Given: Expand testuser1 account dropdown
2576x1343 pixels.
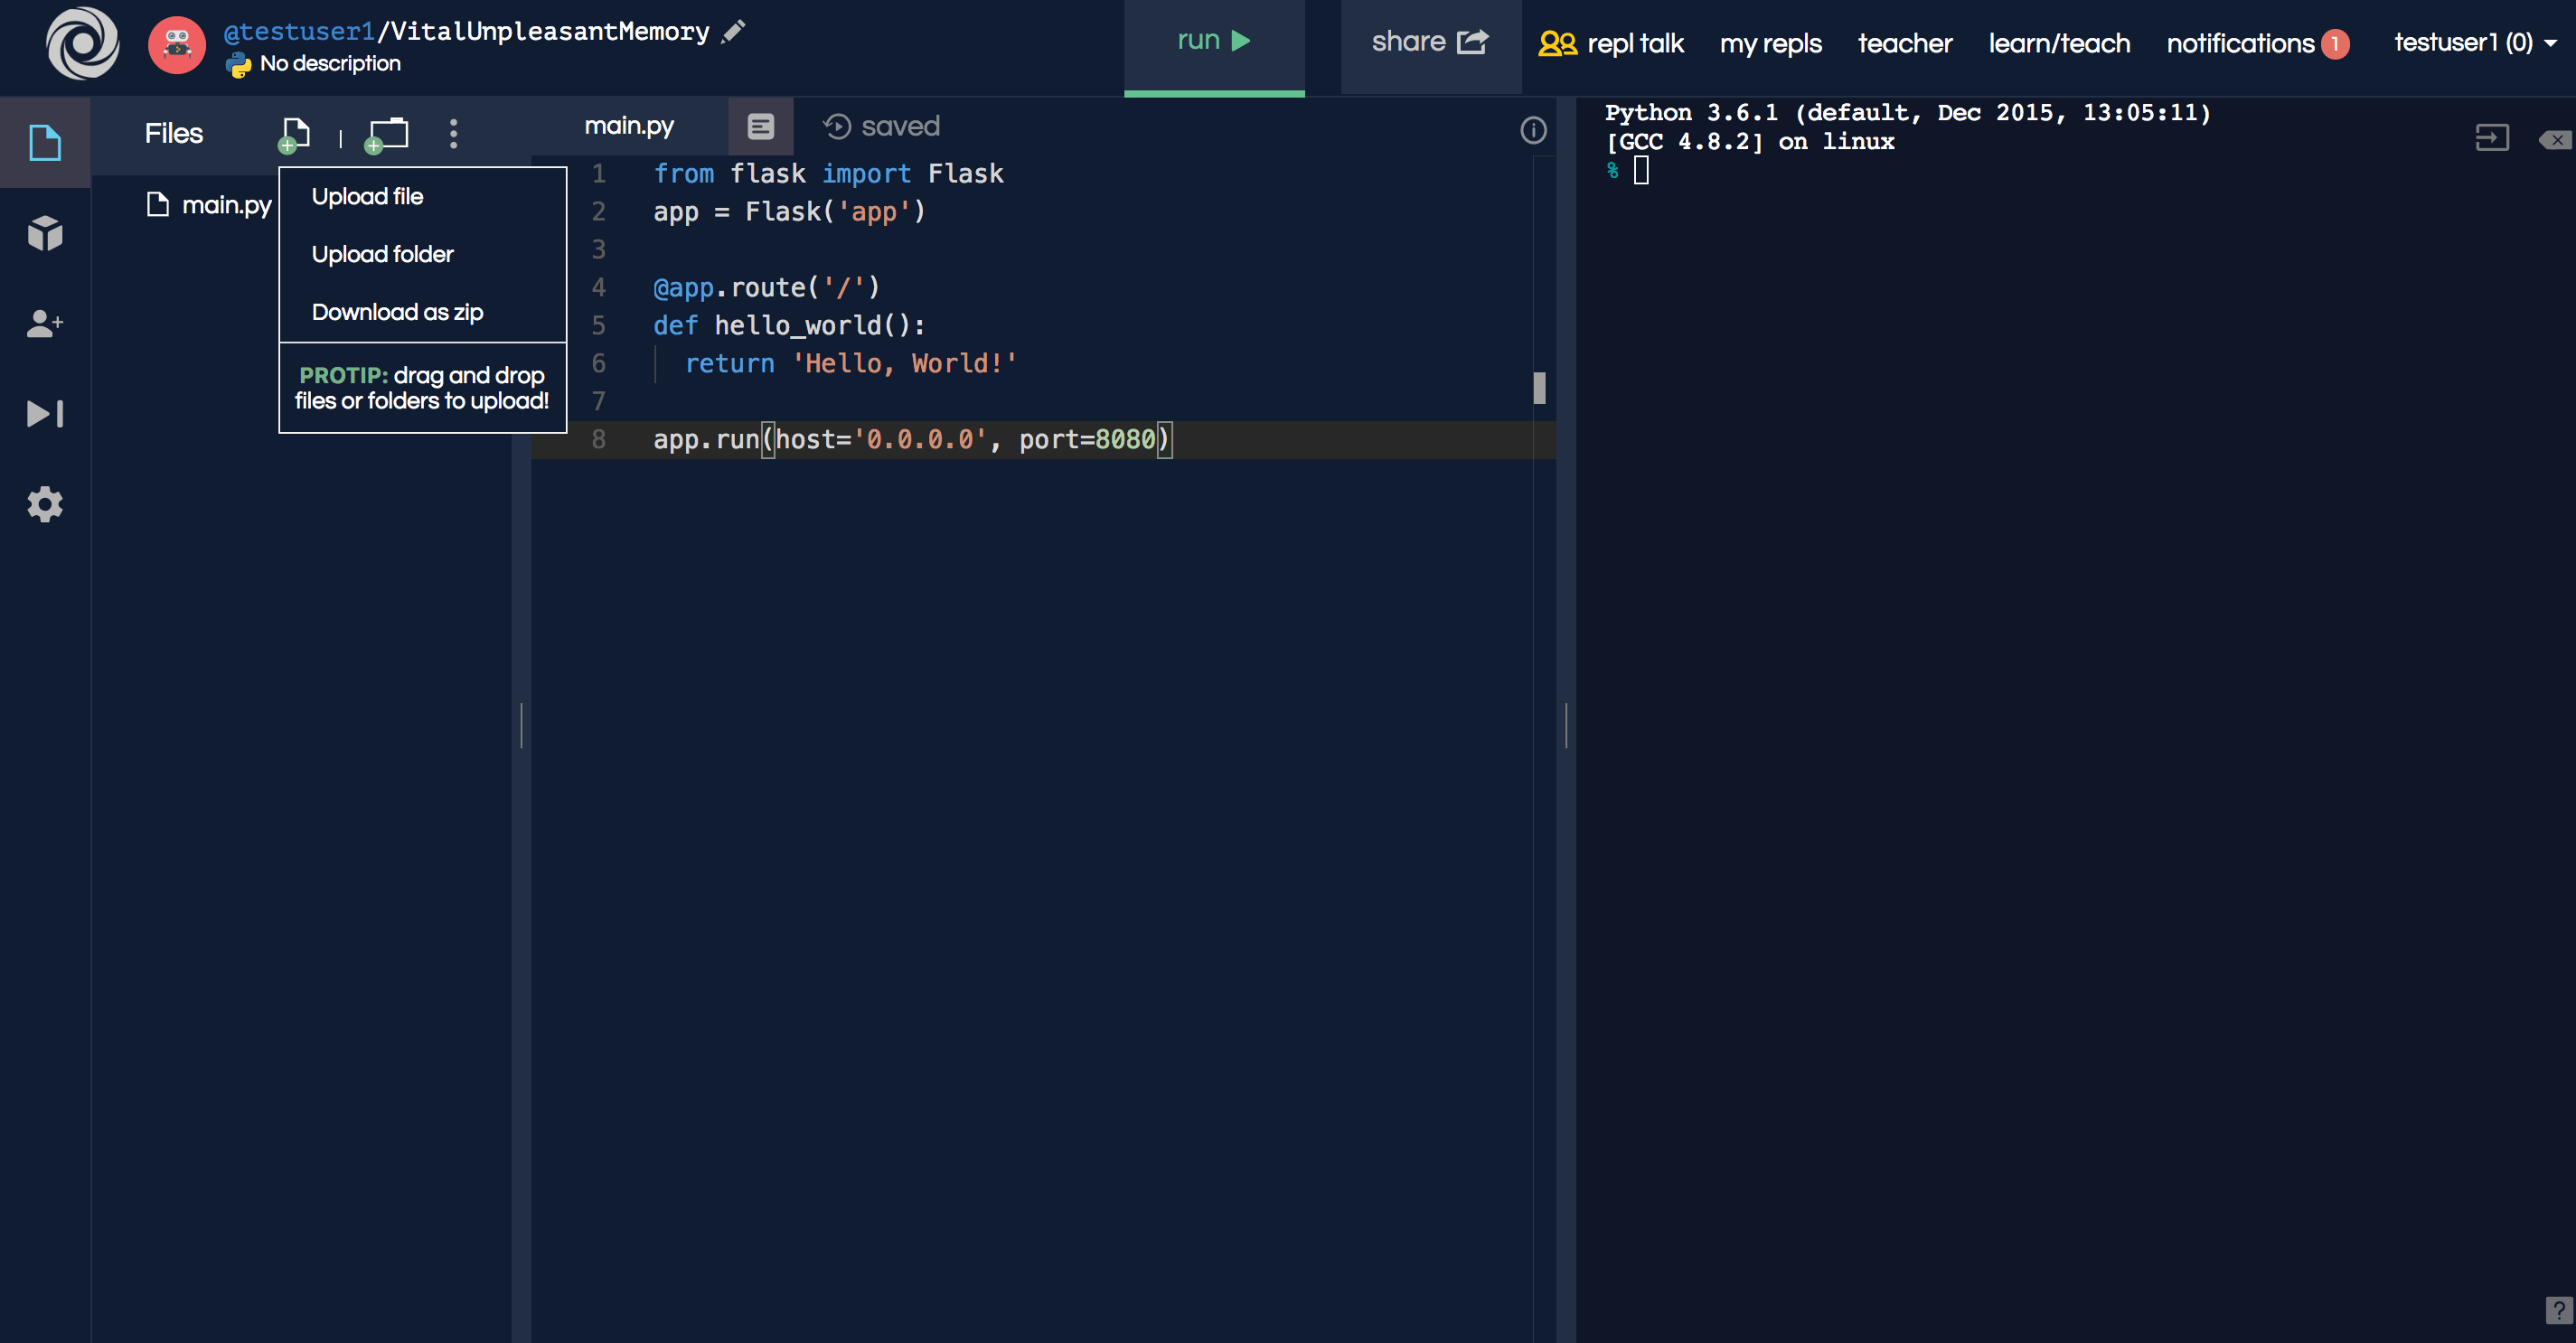Looking at the screenshot, I should click(2475, 42).
